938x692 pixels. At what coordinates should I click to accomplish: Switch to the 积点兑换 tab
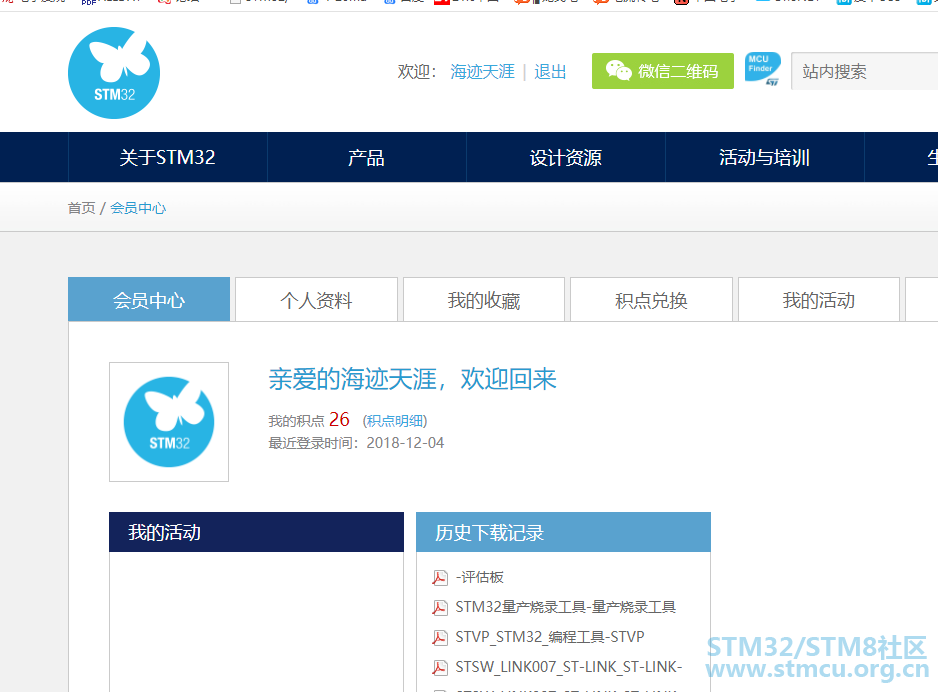(x=651, y=300)
